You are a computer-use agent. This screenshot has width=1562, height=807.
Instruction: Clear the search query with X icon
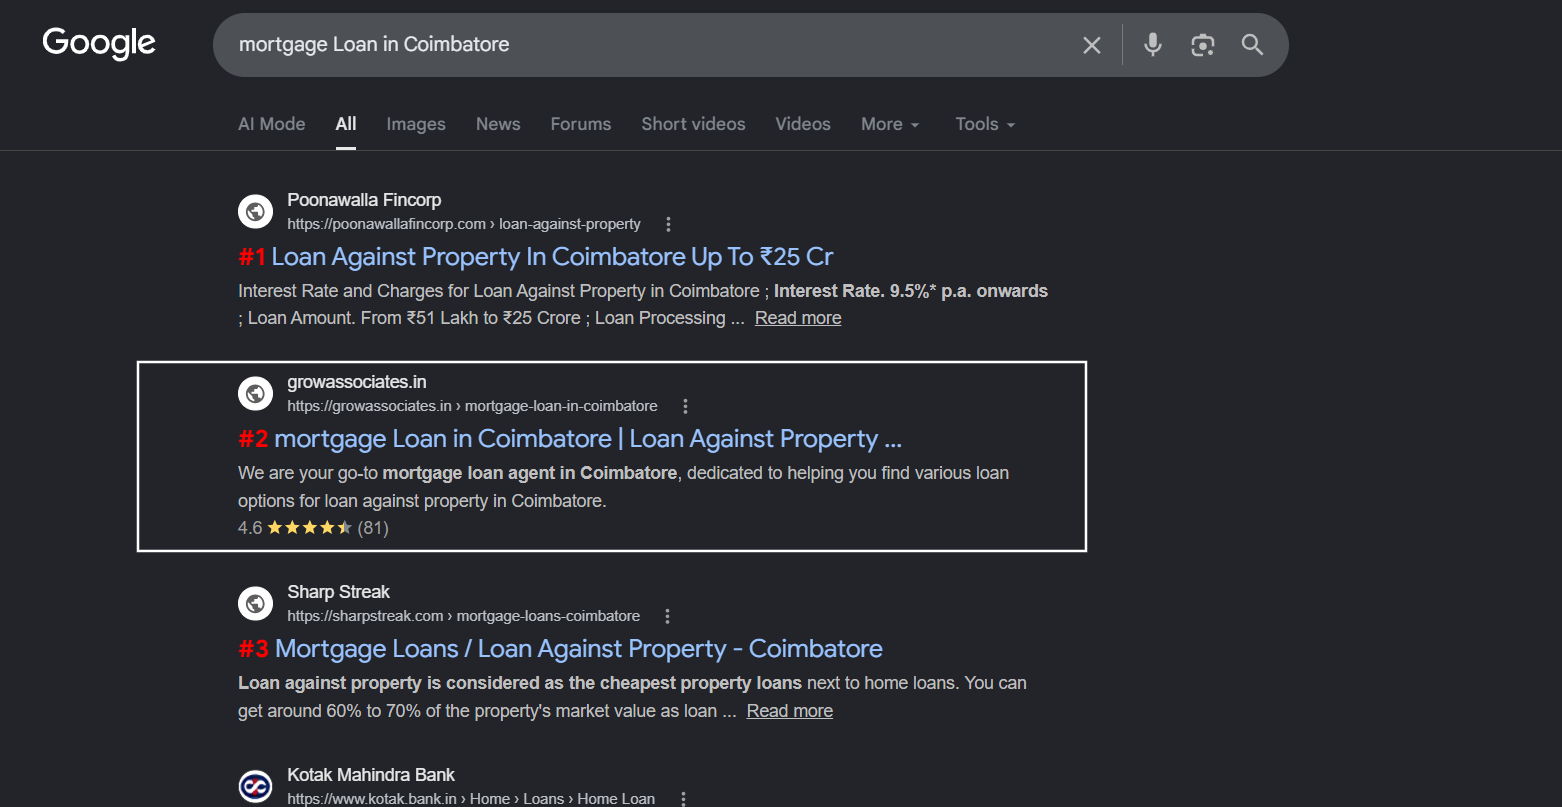(x=1092, y=45)
